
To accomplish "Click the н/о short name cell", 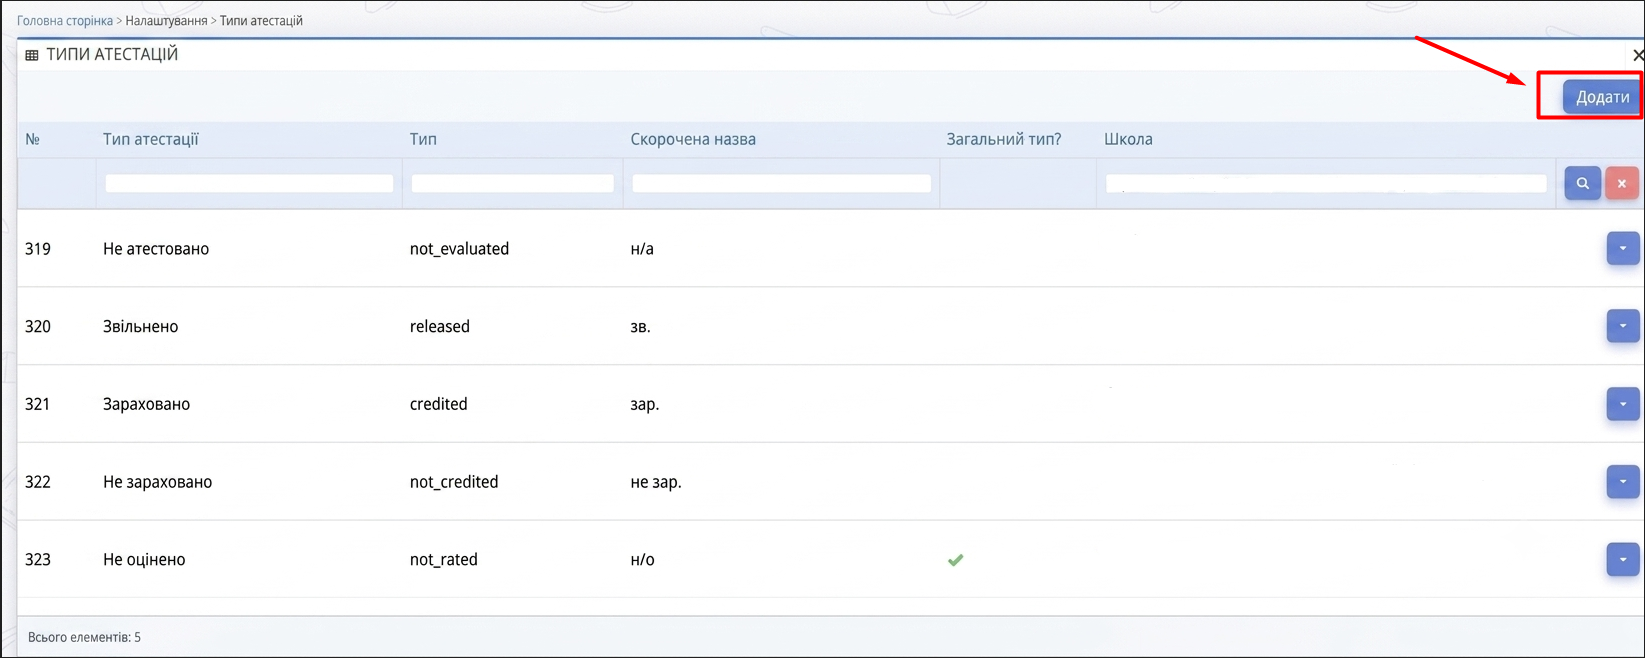I will [x=642, y=560].
